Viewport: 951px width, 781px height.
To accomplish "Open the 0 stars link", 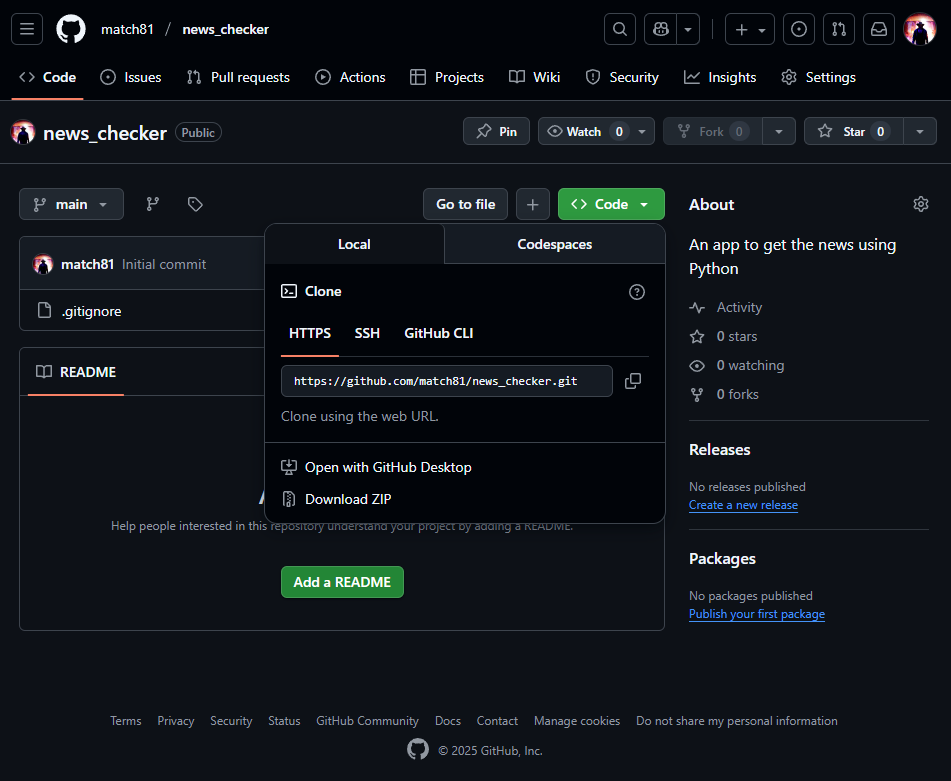I will point(723,337).
